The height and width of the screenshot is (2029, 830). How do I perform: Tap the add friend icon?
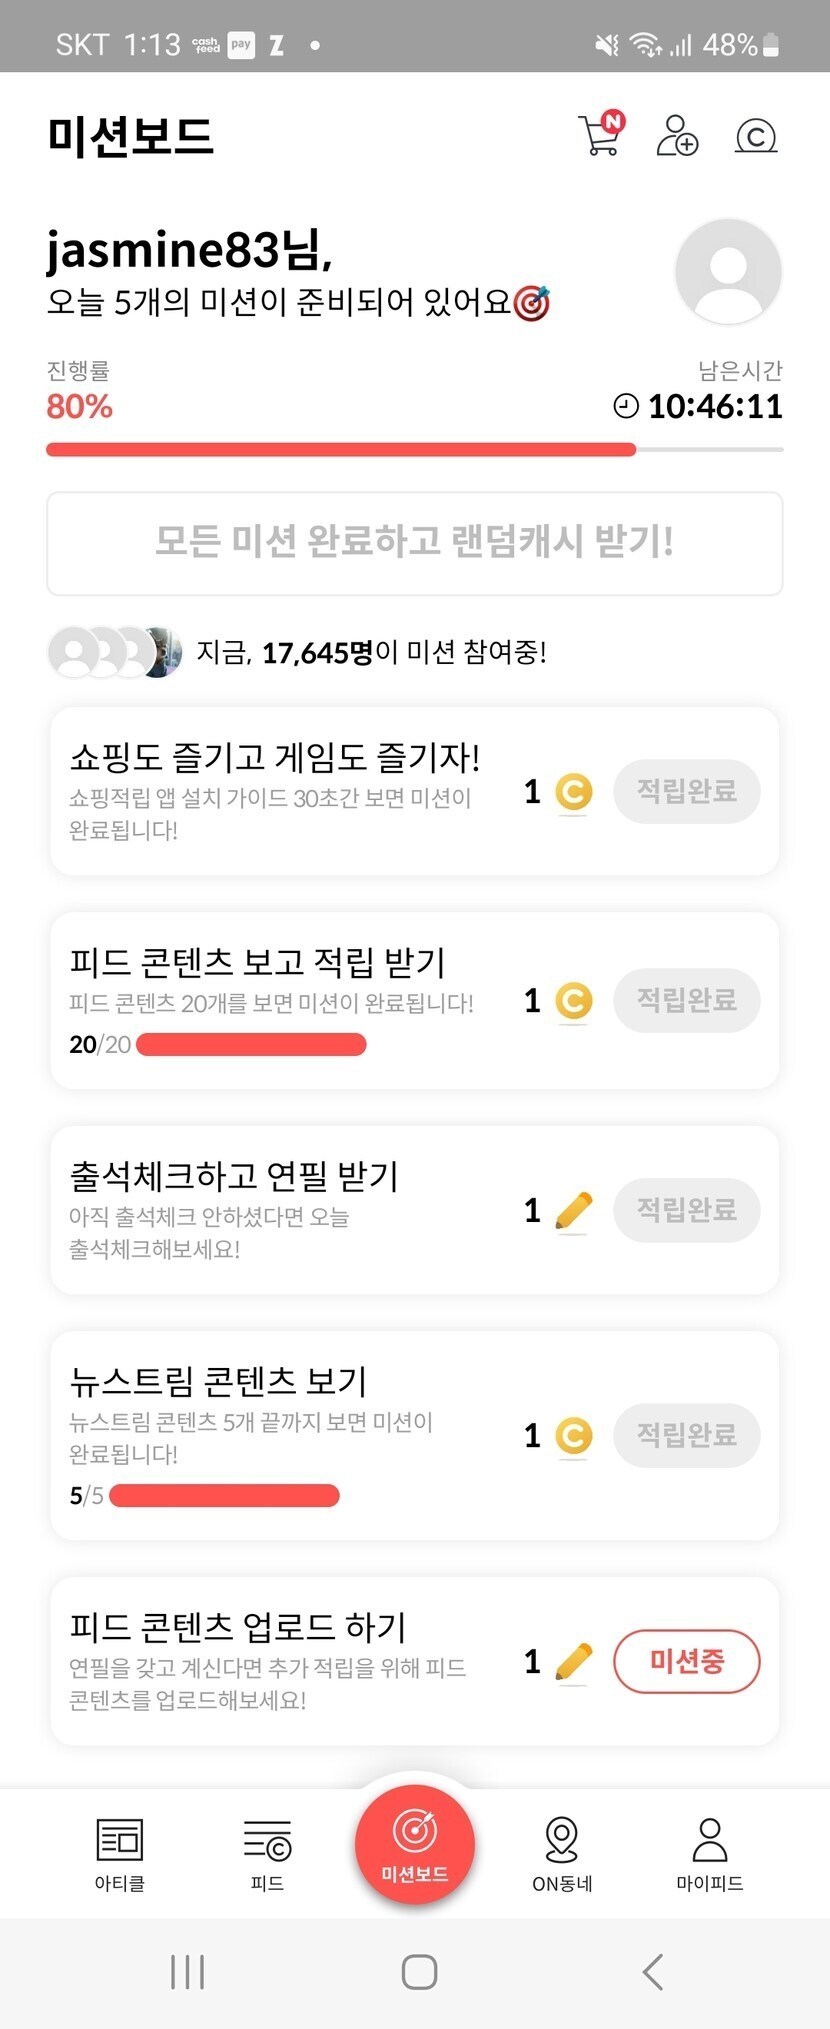click(677, 135)
